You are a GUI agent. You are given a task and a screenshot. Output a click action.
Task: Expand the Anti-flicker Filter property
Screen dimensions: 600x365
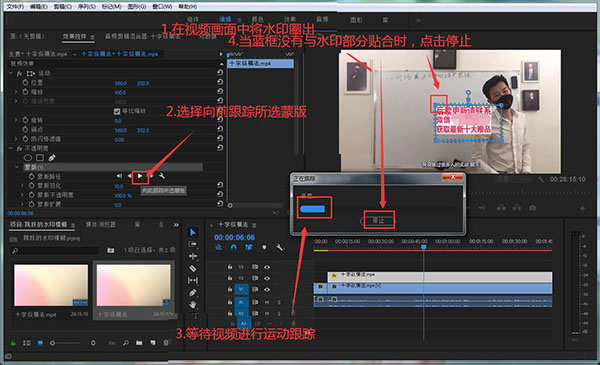coord(16,139)
